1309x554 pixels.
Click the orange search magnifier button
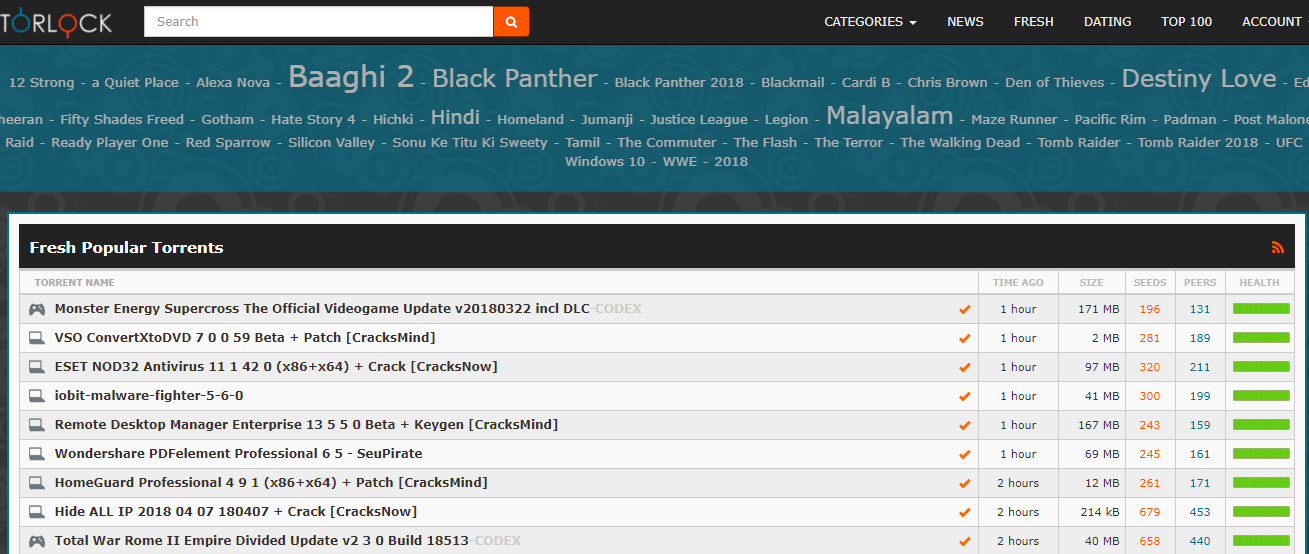click(x=511, y=21)
